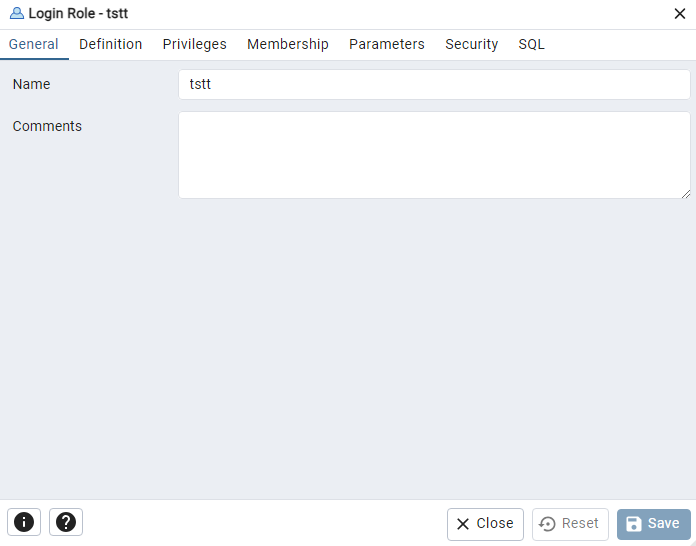Dismiss dialog with top-right X icon
Image resolution: width=696 pixels, height=546 pixels.
tap(680, 14)
